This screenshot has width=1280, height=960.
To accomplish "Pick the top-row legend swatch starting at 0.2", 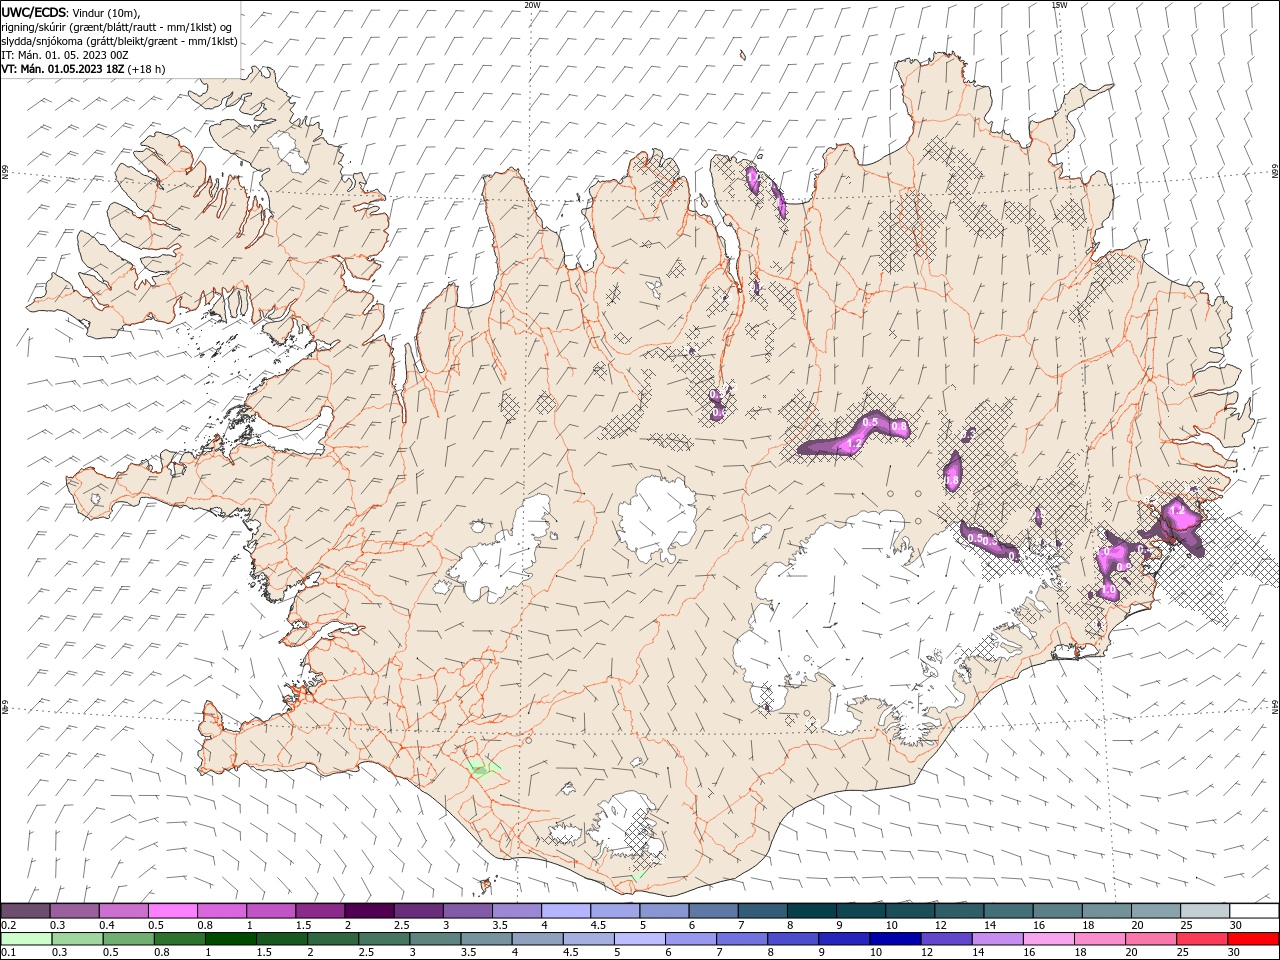I will [25, 911].
